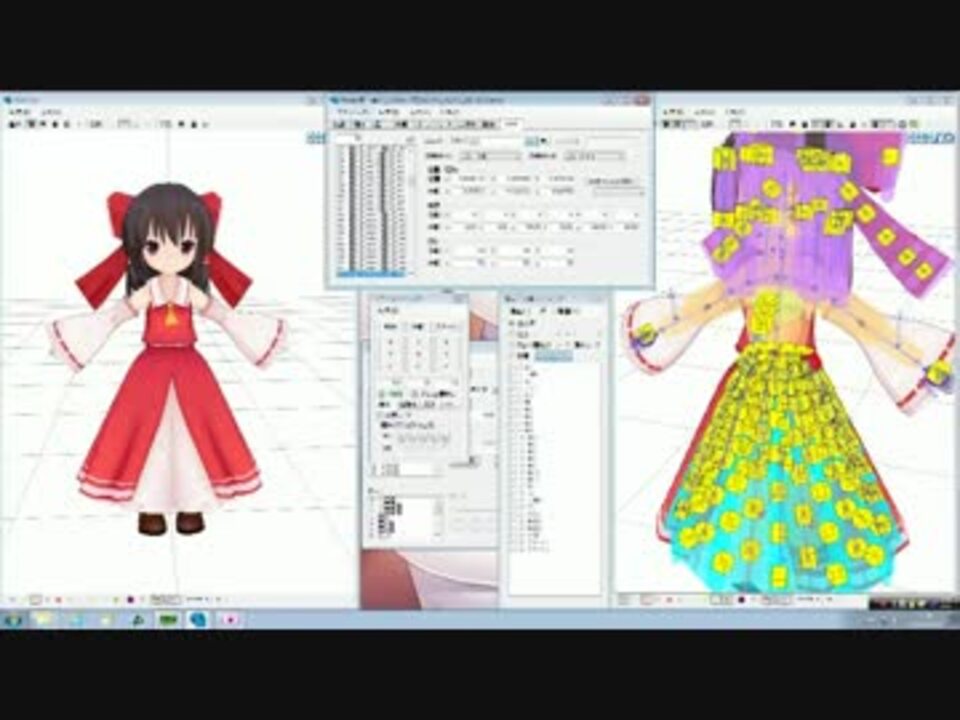Click the first toolbar icon in the left view window
This screenshot has width=960, height=720.
tap(13, 124)
